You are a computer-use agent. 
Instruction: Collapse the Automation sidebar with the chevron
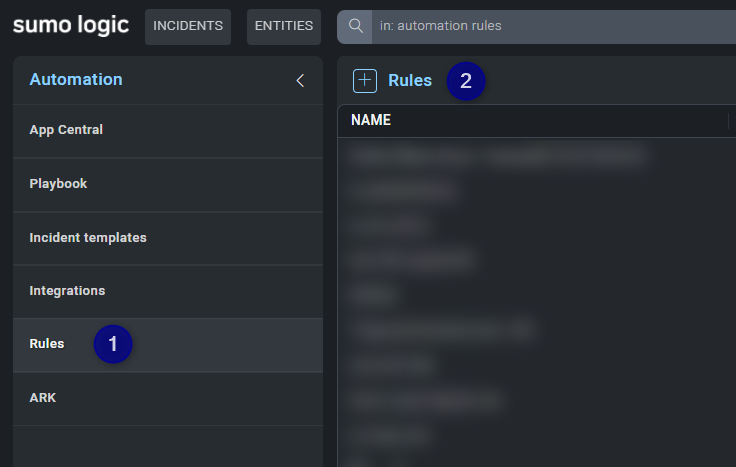tap(299, 81)
